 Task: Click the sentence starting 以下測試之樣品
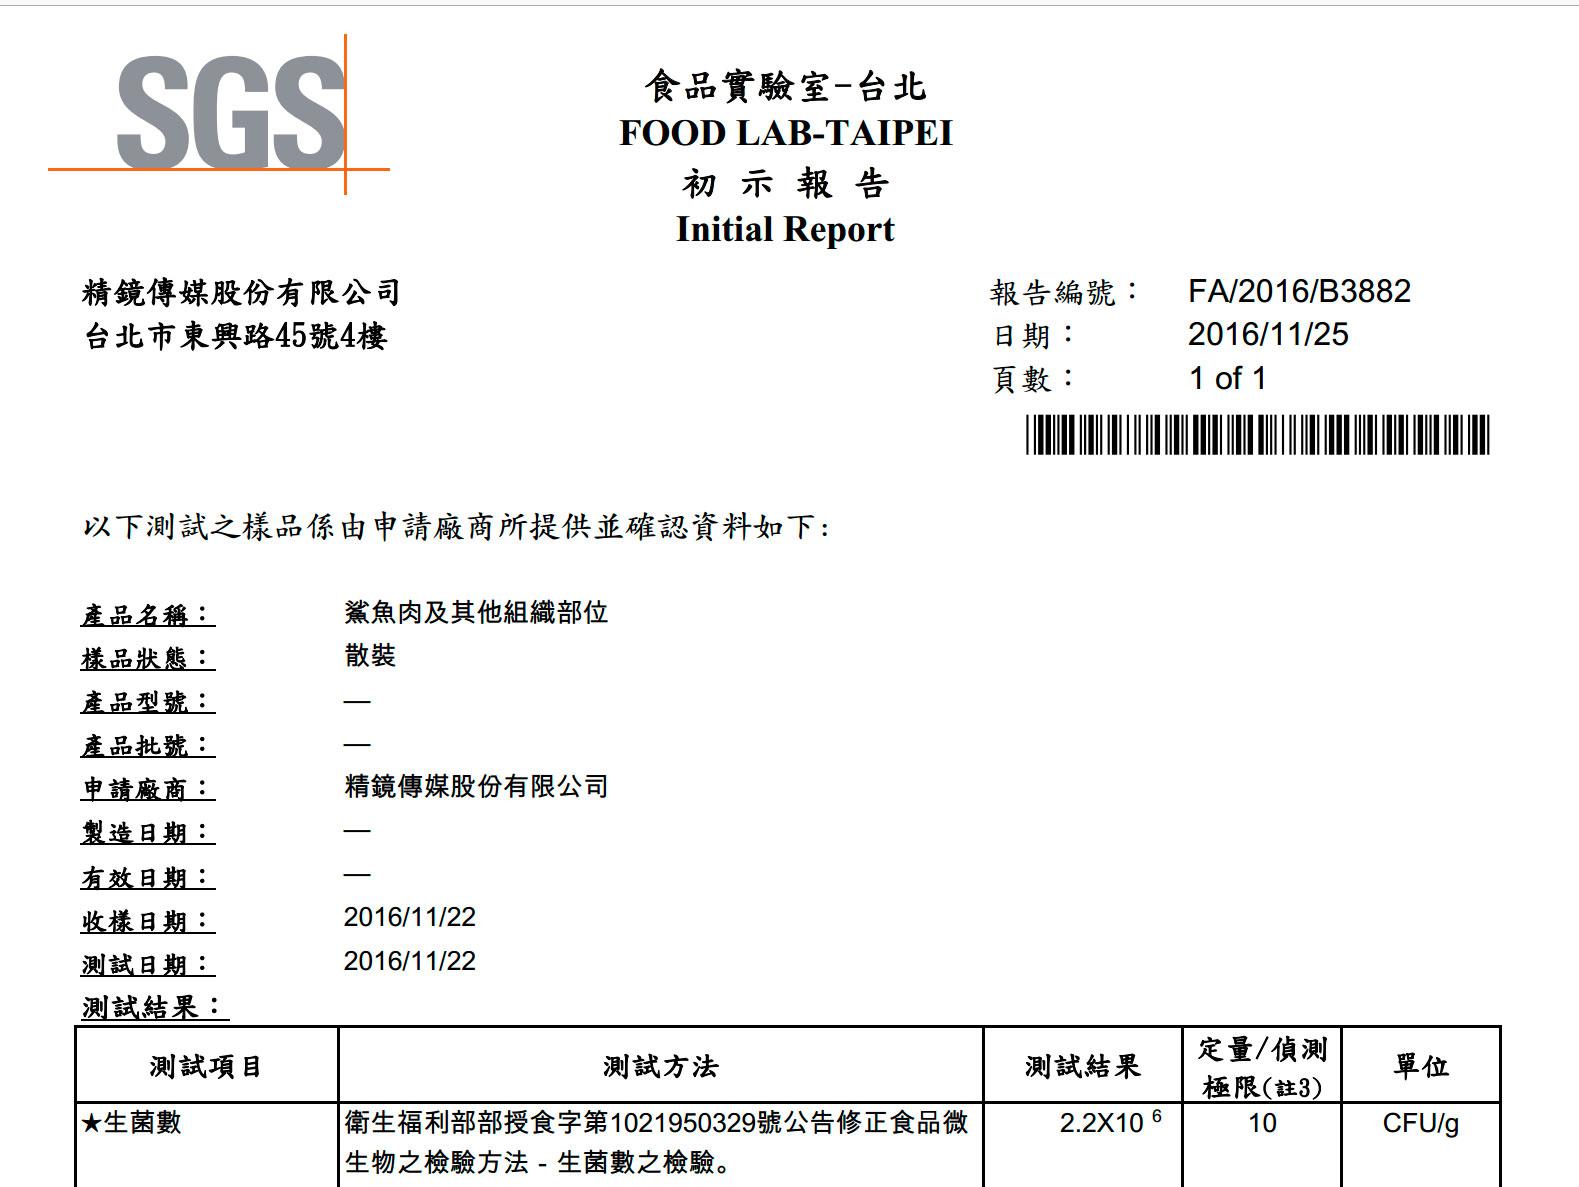tap(456, 527)
